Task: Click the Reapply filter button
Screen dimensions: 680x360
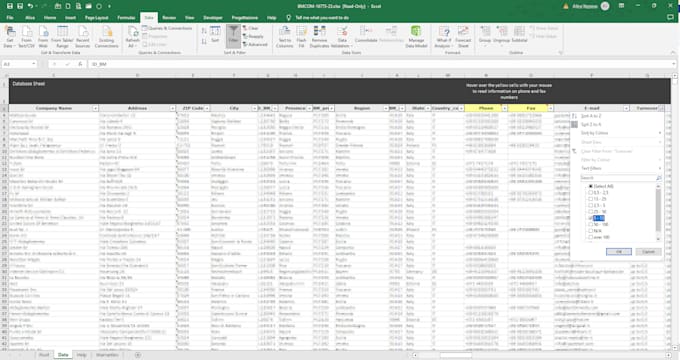Action: coord(253,36)
